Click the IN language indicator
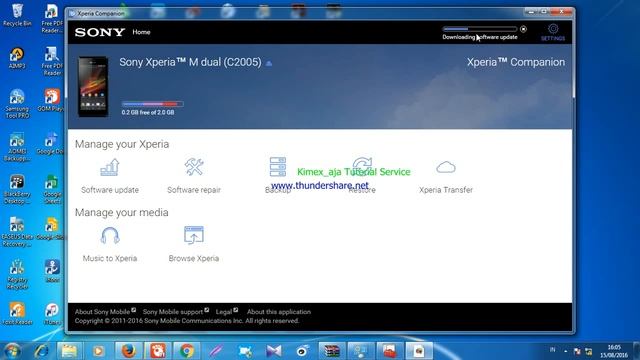The width and height of the screenshot is (640, 360). (552, 349)
